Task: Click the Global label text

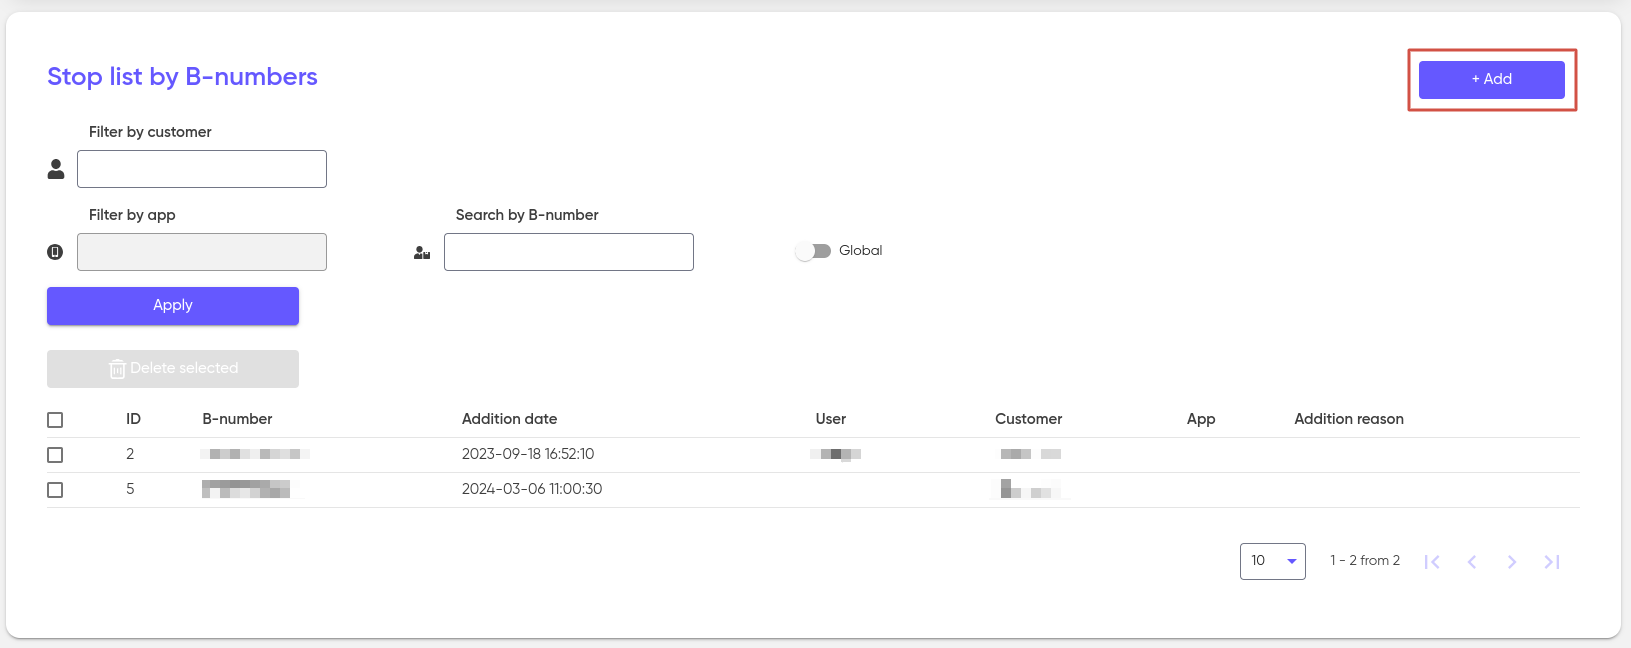Action: (860, 251)
